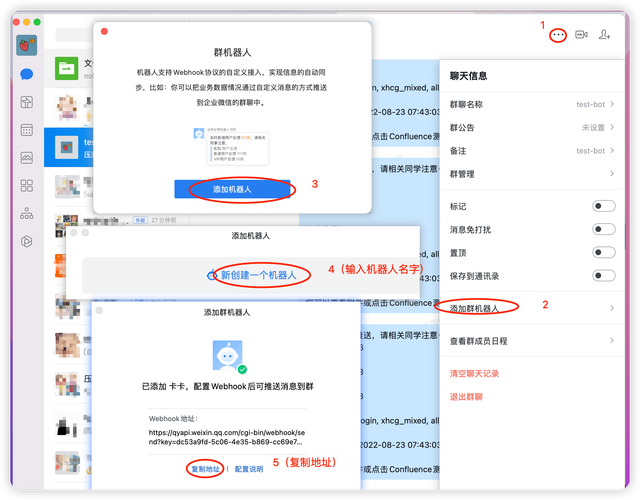Viewport: 640px width, 500px height.
Task: Click the 27分钟前 chat timestamp
Action: click(164, 220)
